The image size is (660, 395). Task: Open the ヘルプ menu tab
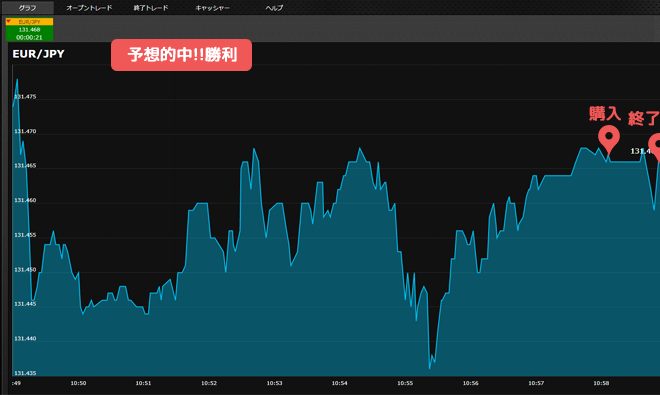pos(274,8)
